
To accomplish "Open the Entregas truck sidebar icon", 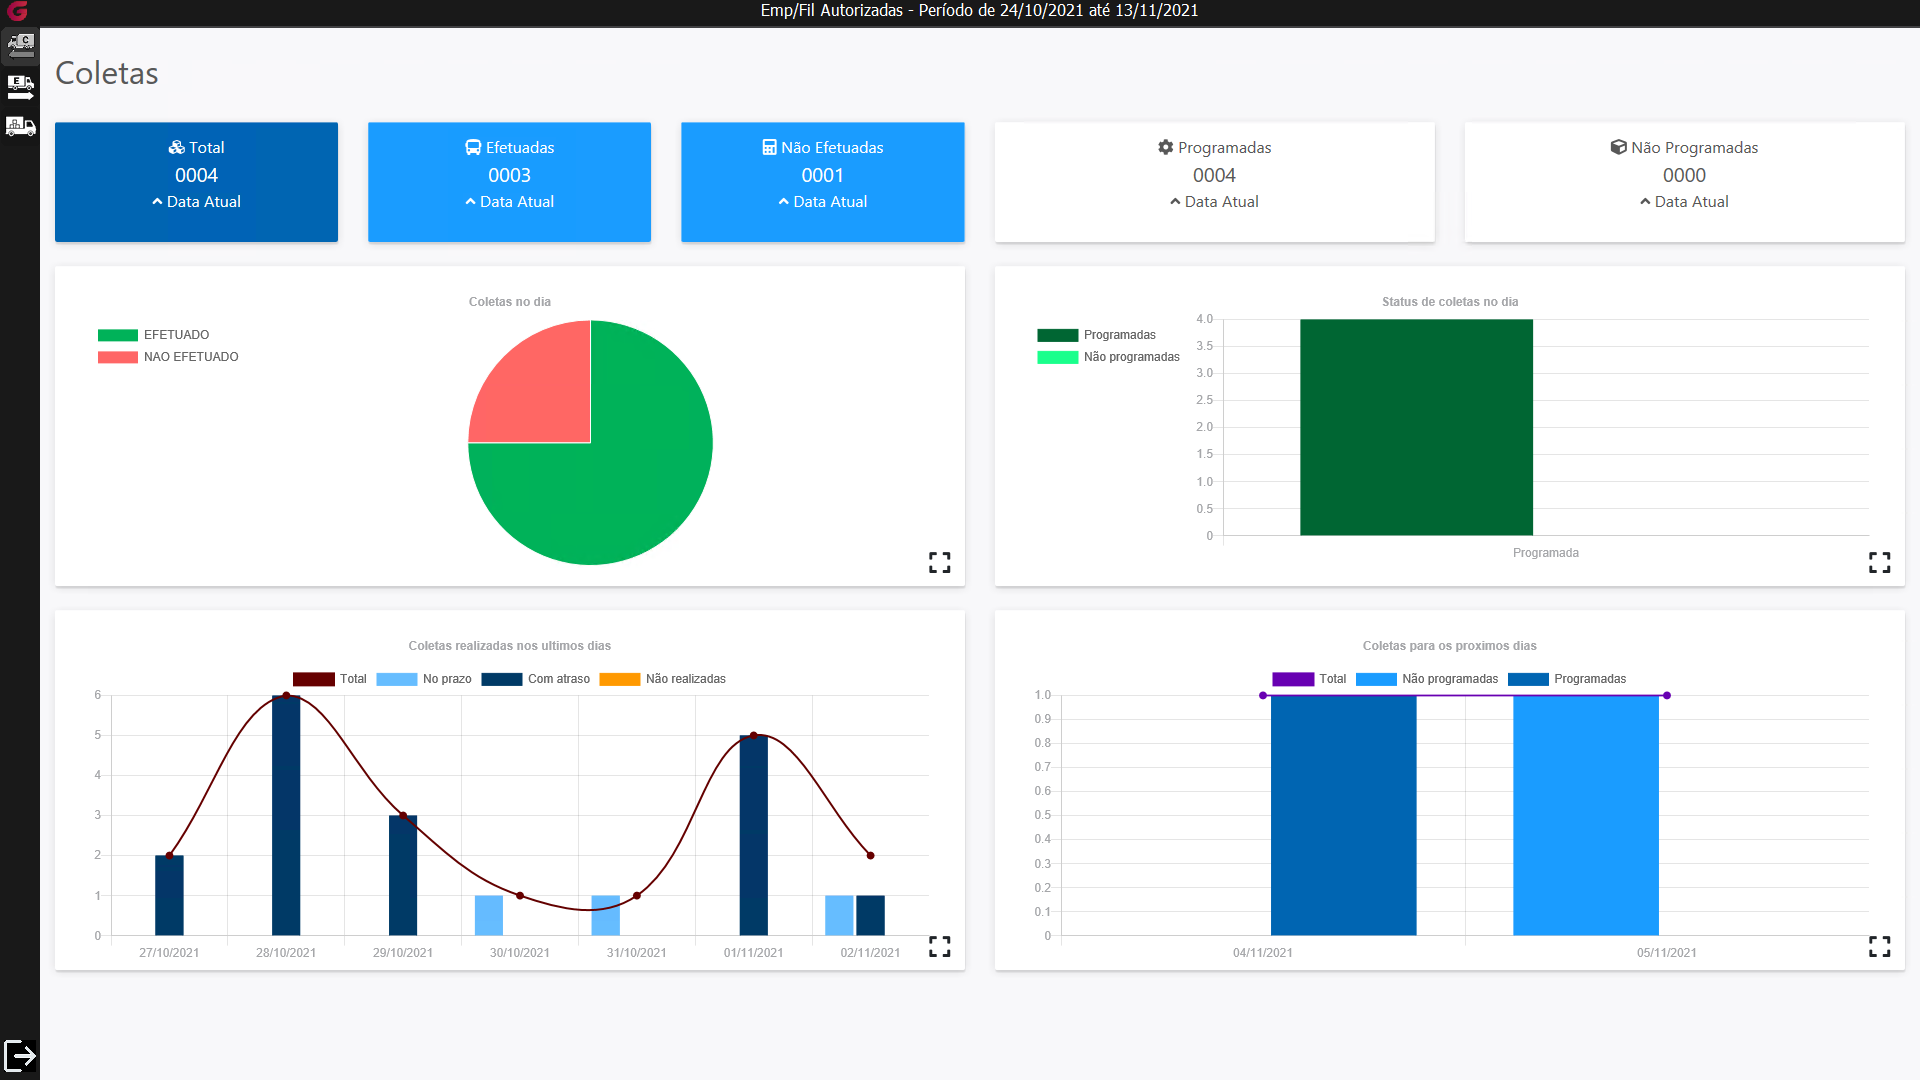I will [20, 86].
